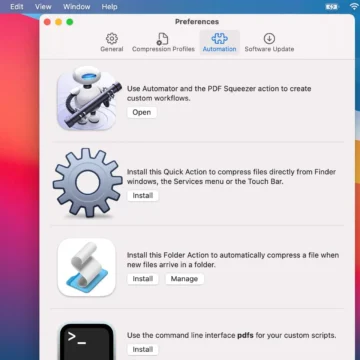Open Automator with the Open button
Viewport: 360px width, 360px height.
point(142,112)
